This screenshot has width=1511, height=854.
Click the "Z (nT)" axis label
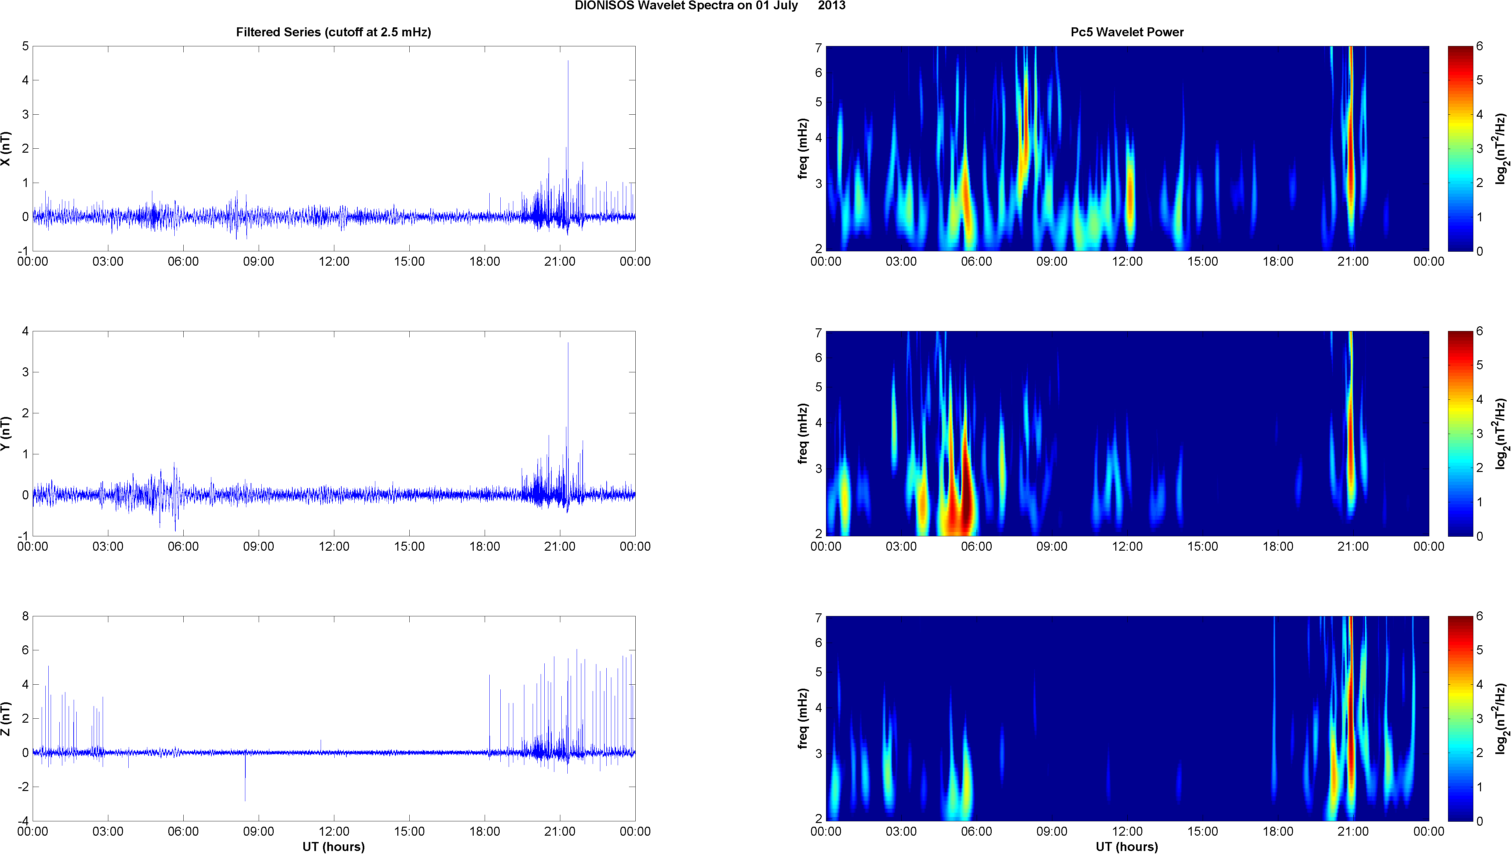[x=7, y=719]
